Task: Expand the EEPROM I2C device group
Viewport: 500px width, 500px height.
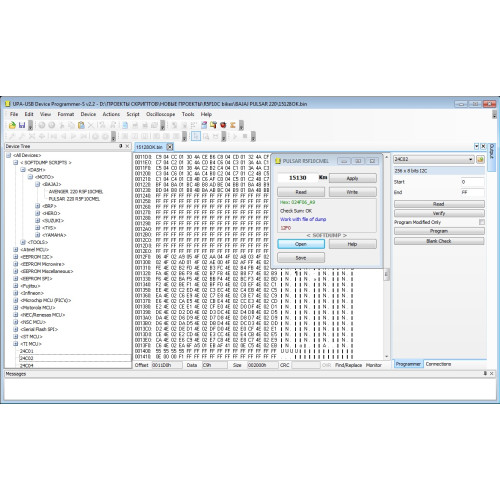Action: click(16, 257)
